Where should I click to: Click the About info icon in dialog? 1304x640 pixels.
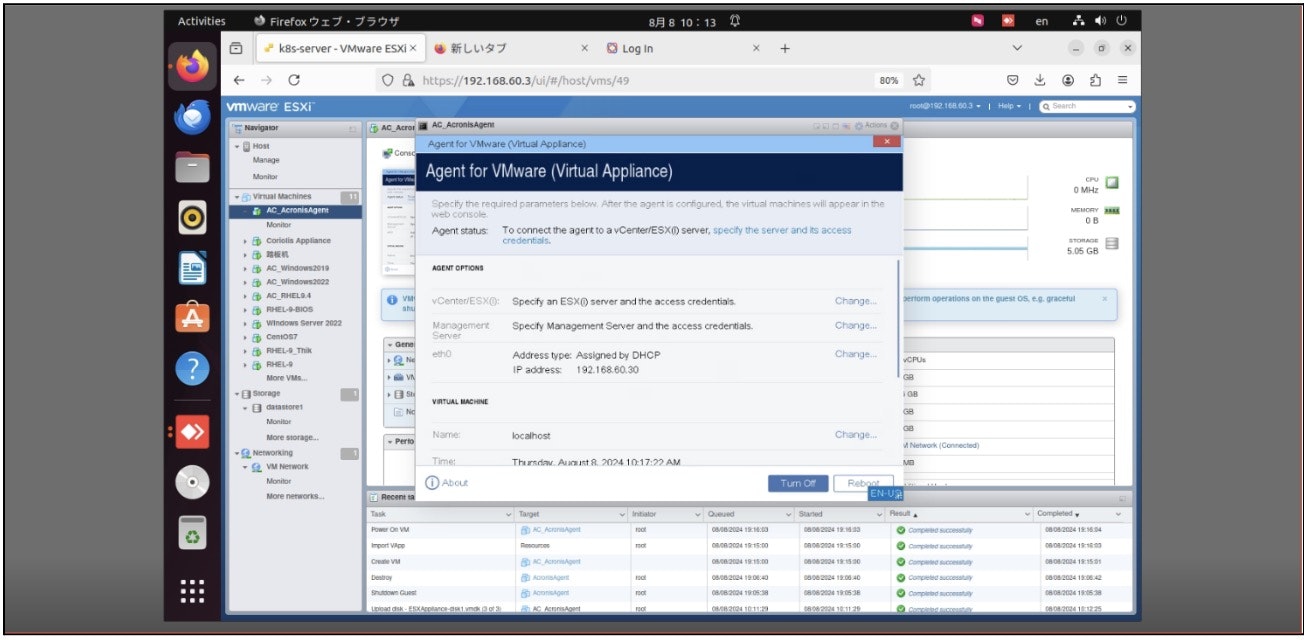432,483
